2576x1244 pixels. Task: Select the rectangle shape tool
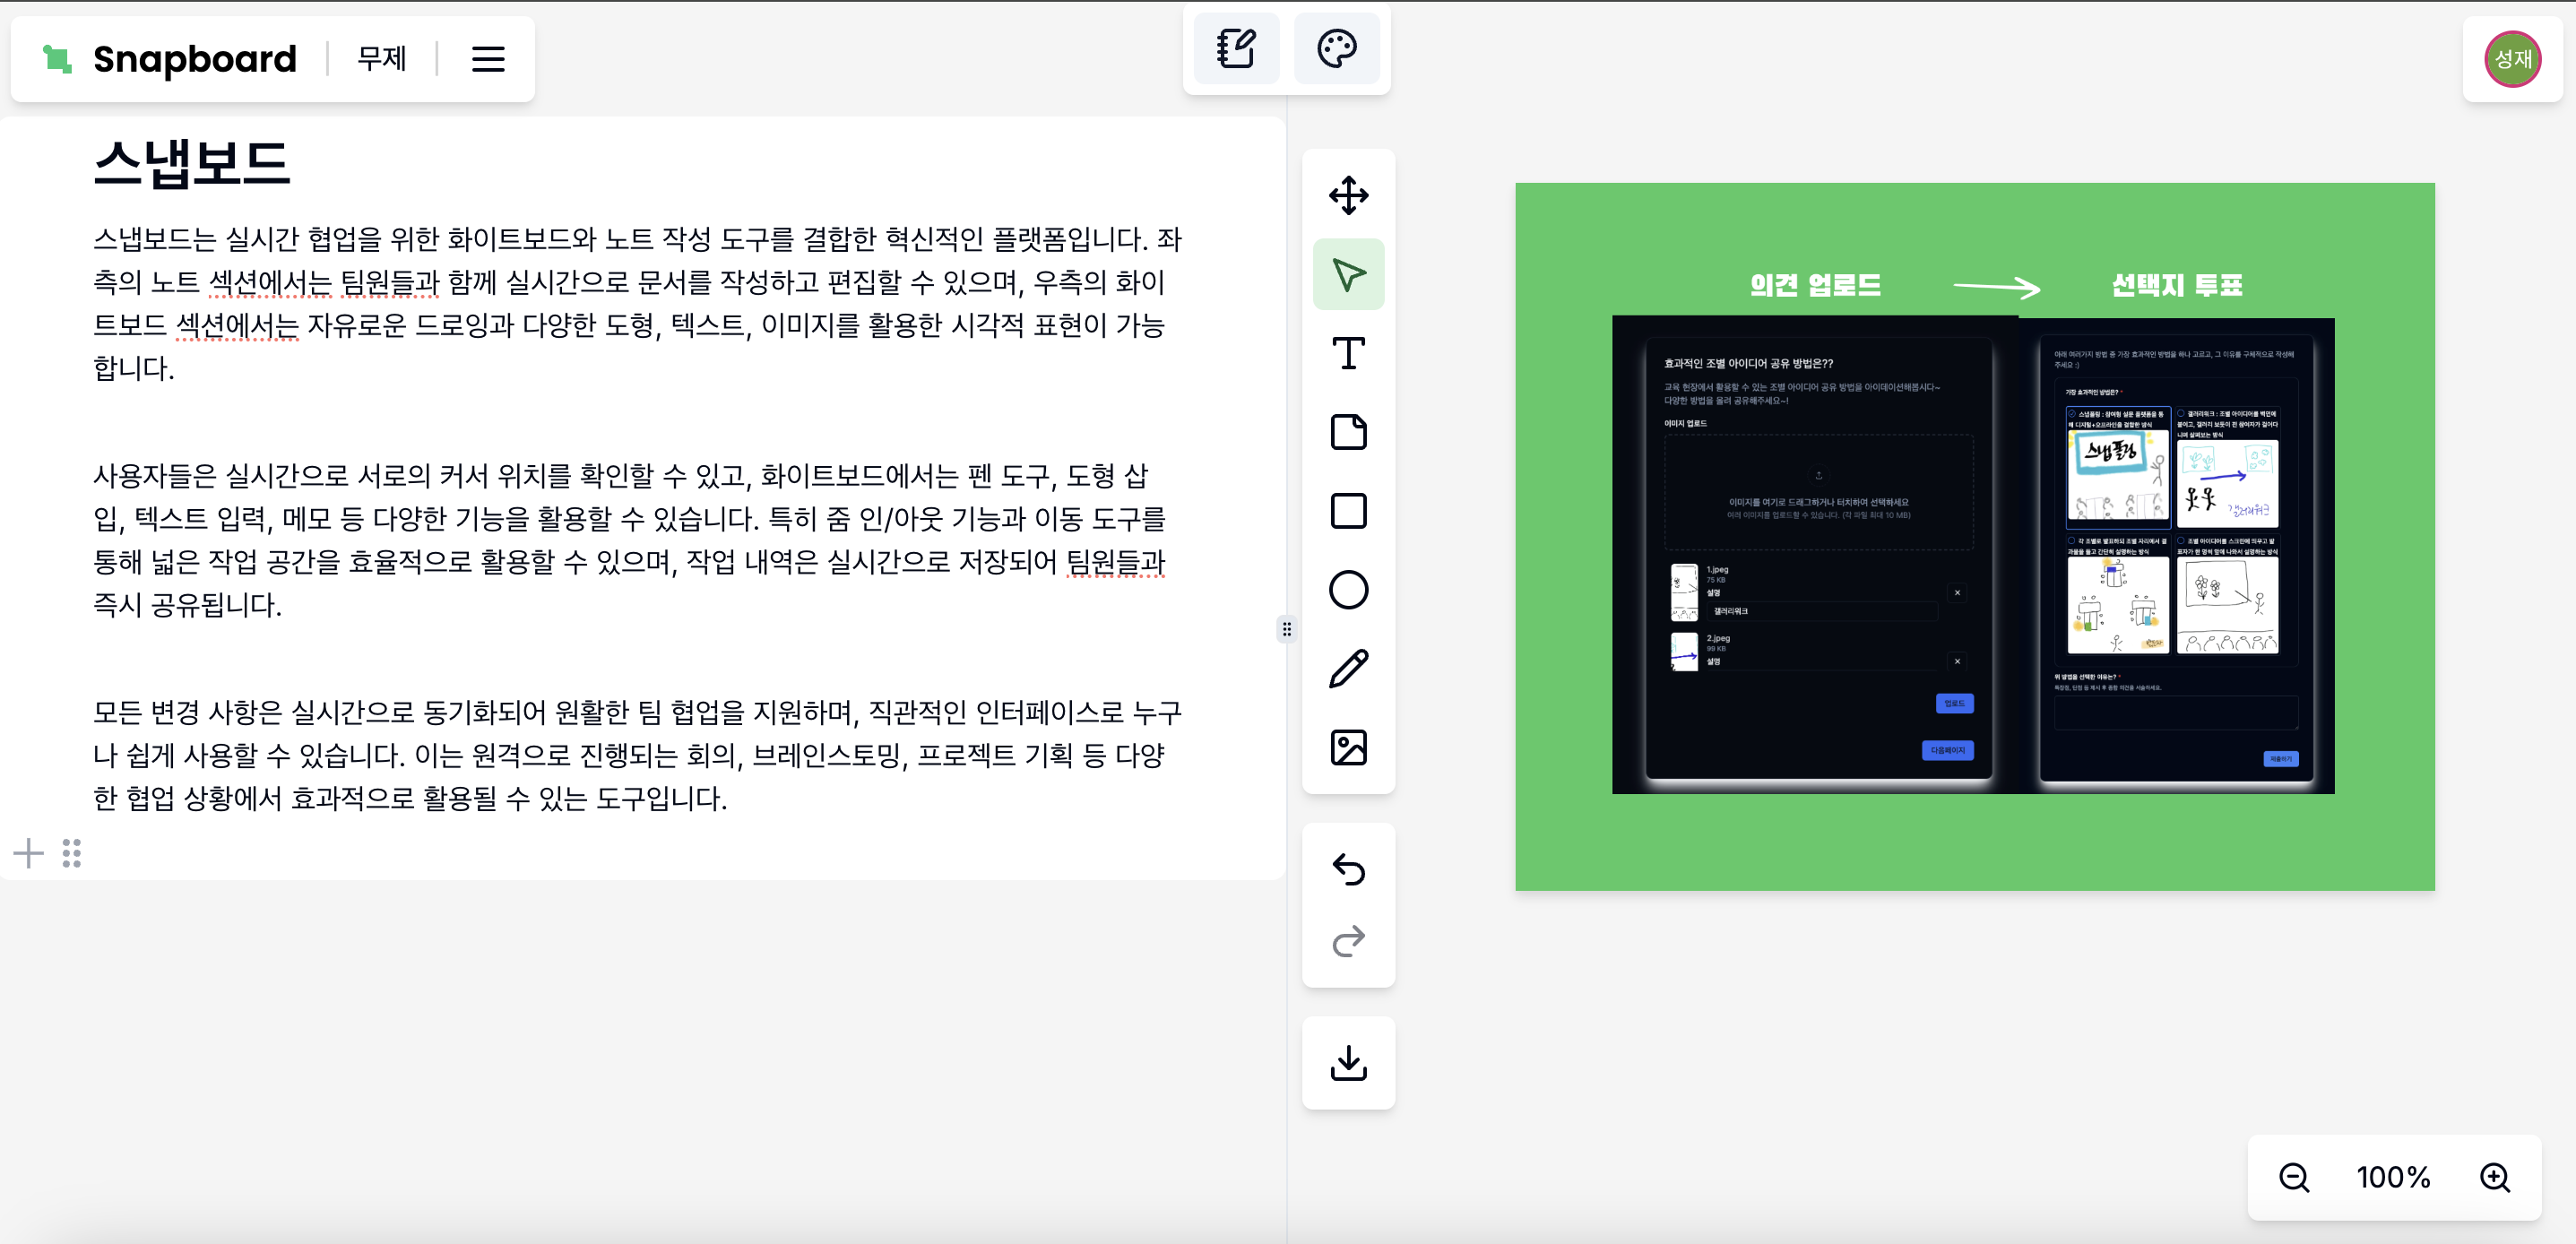[1348, 511]
